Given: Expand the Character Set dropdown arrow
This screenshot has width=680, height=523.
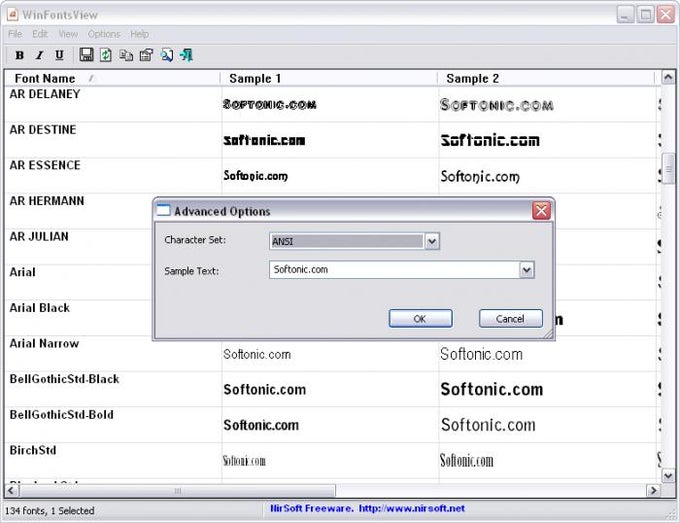Looking at the screenshot, I should [432, 241].
